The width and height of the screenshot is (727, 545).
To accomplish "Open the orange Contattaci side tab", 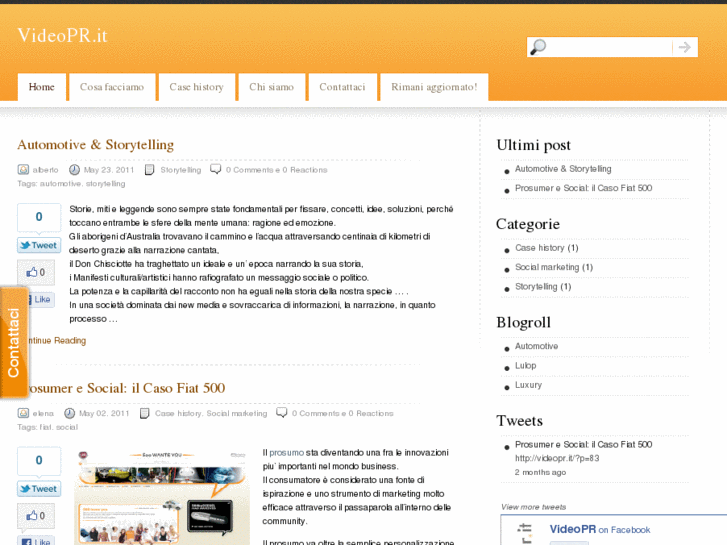I will coord(14,342).
